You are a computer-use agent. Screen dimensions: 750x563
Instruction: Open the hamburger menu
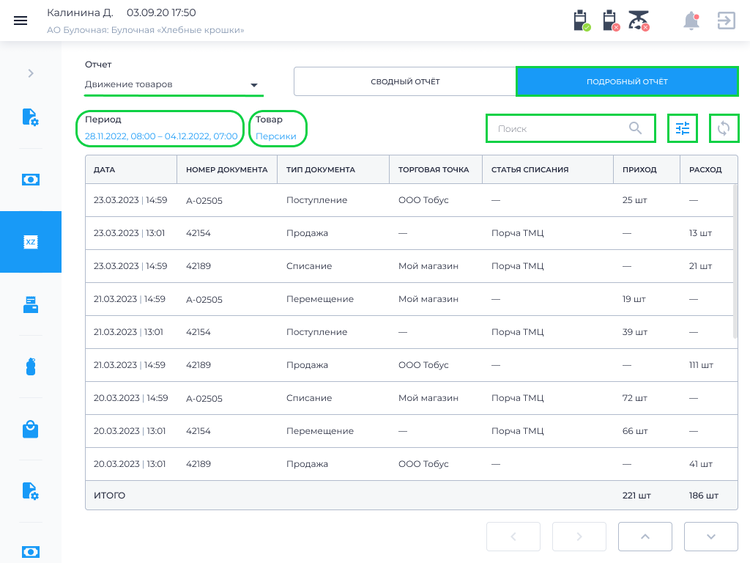click(20, 21)
